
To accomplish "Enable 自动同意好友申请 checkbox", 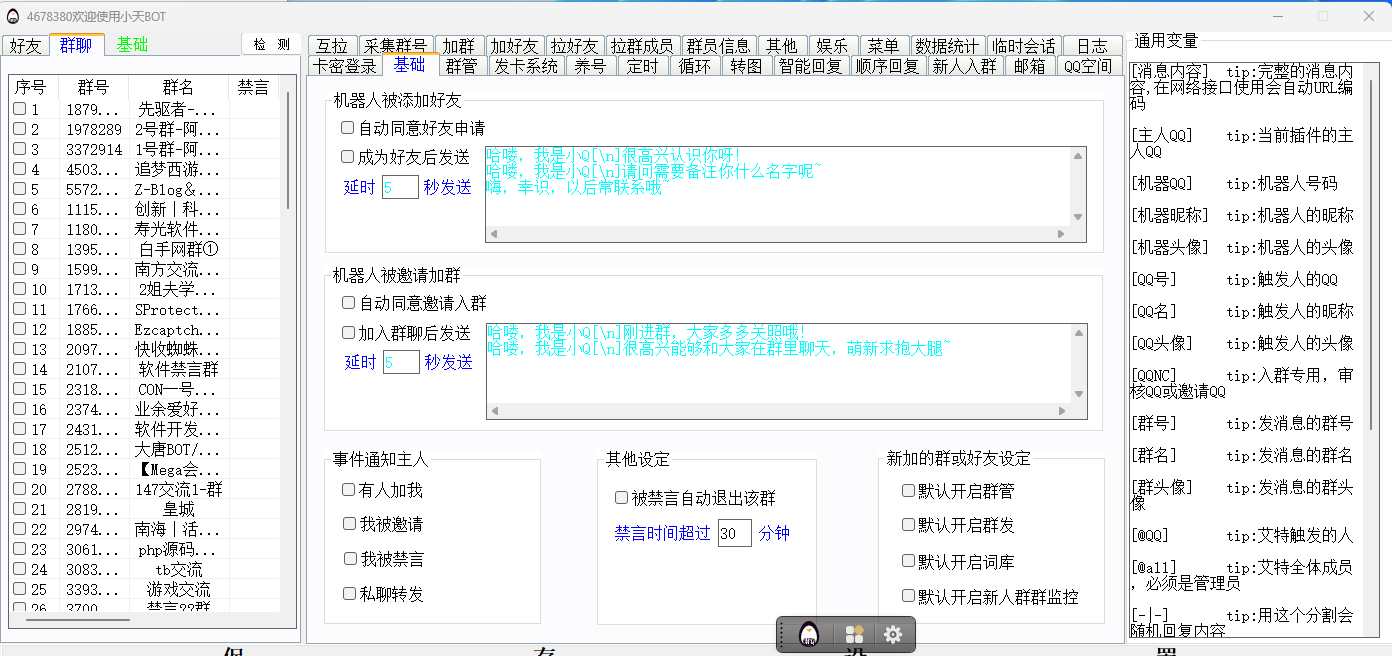I will click(x=348, y=128).
